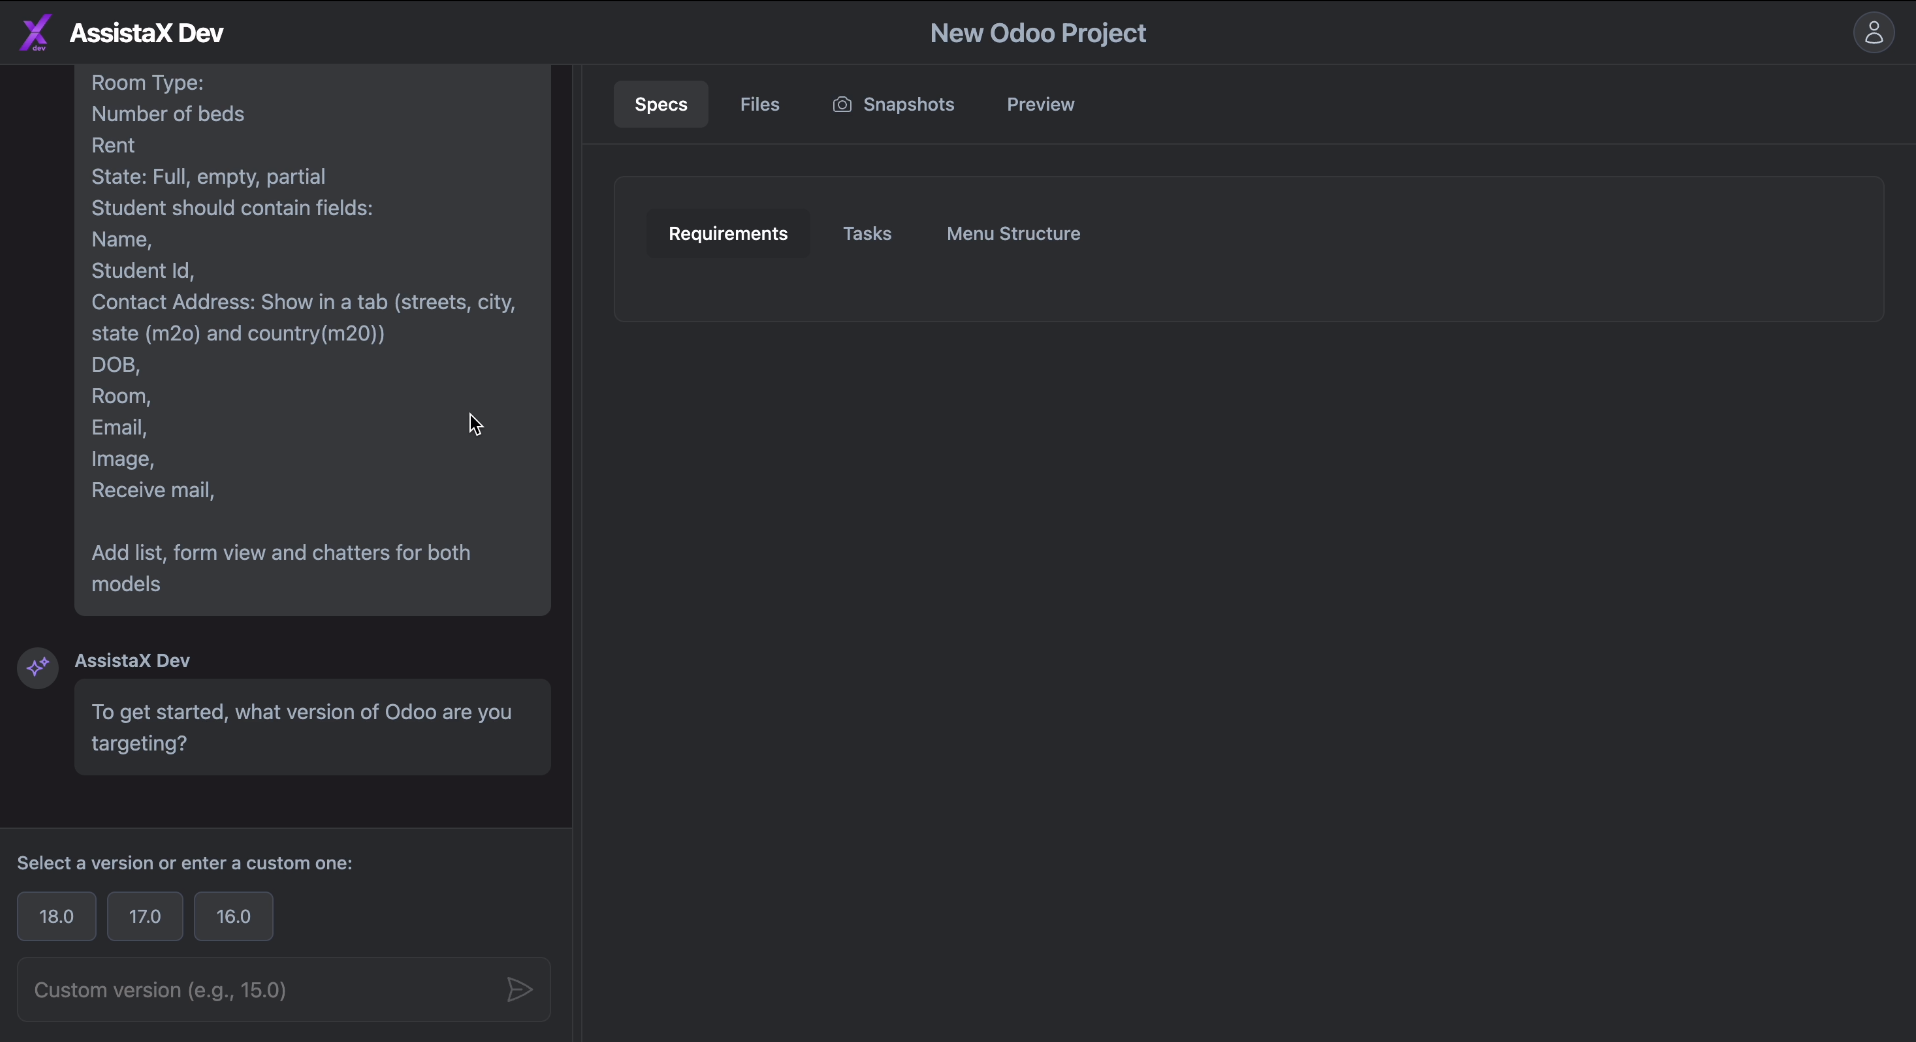Click the 'Room Type:' line
Viewport: 1916px width, 1042px height.
point(147,83)
